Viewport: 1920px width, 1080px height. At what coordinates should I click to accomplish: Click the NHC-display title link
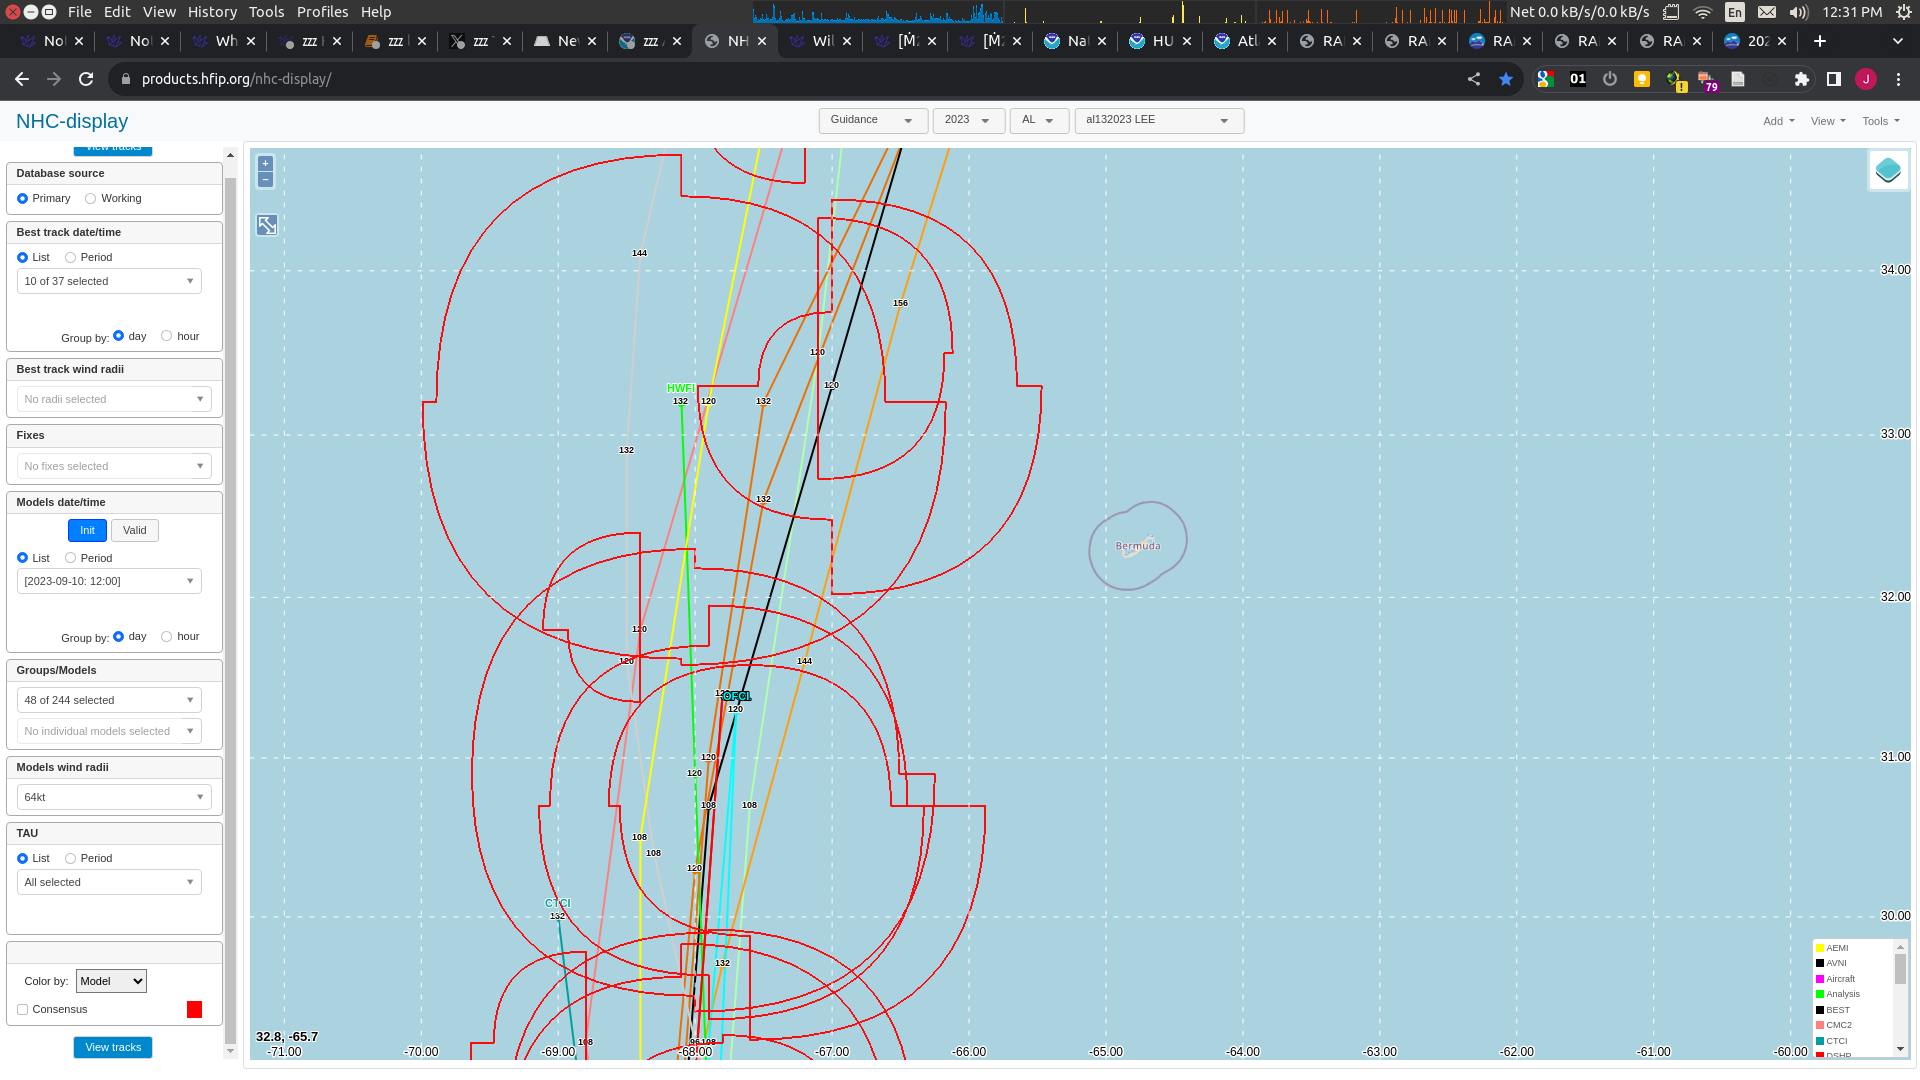tap(72, 121)
